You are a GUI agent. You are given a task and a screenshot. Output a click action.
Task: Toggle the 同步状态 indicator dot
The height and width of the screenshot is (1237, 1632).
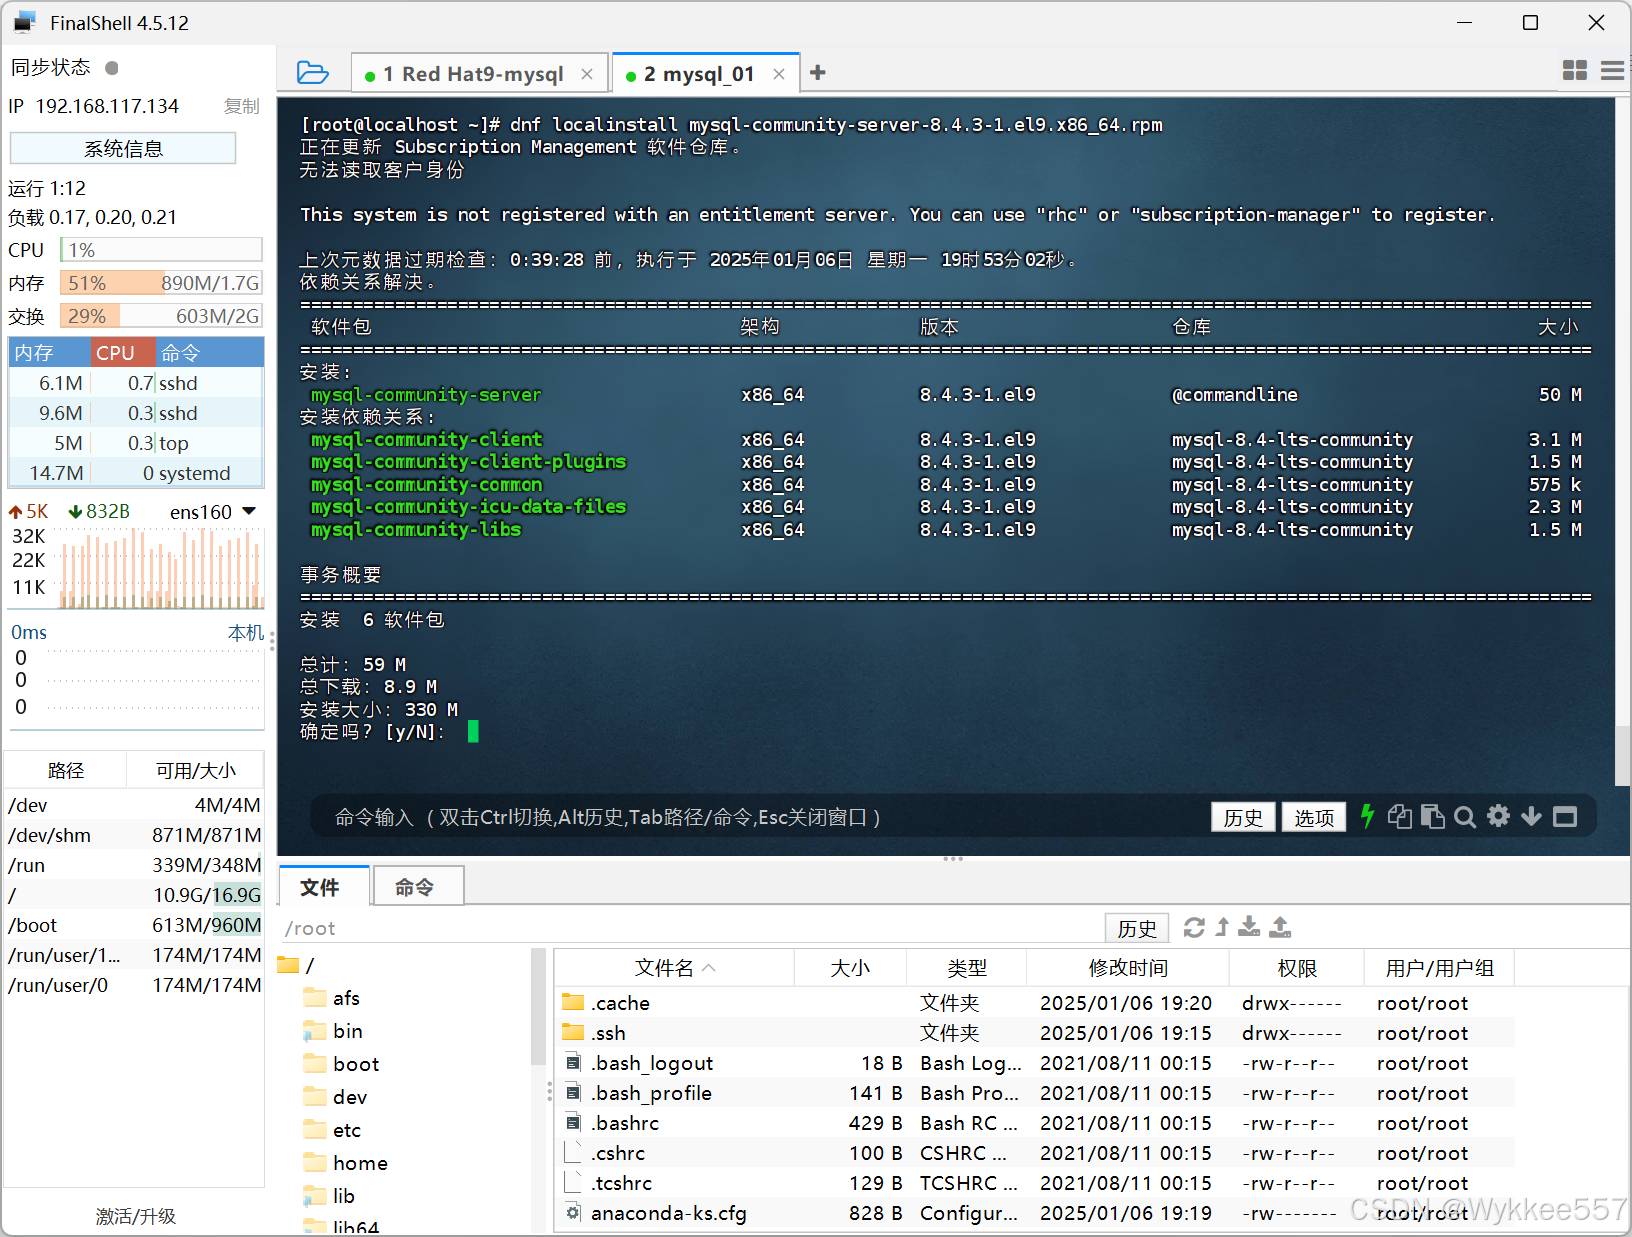[111, 67]
